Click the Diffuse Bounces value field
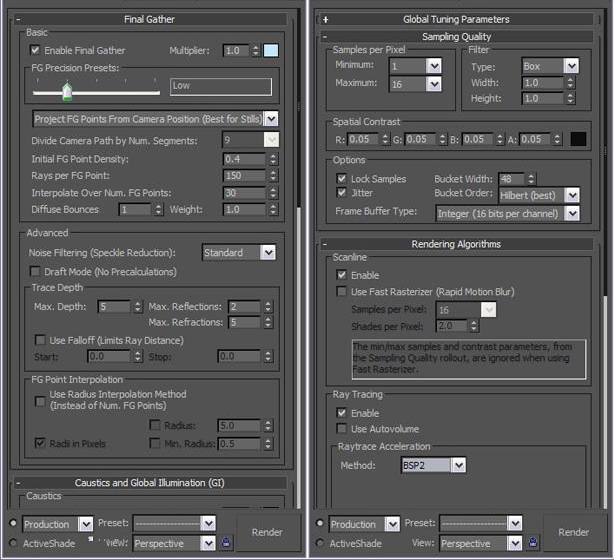 coord(135,210)
